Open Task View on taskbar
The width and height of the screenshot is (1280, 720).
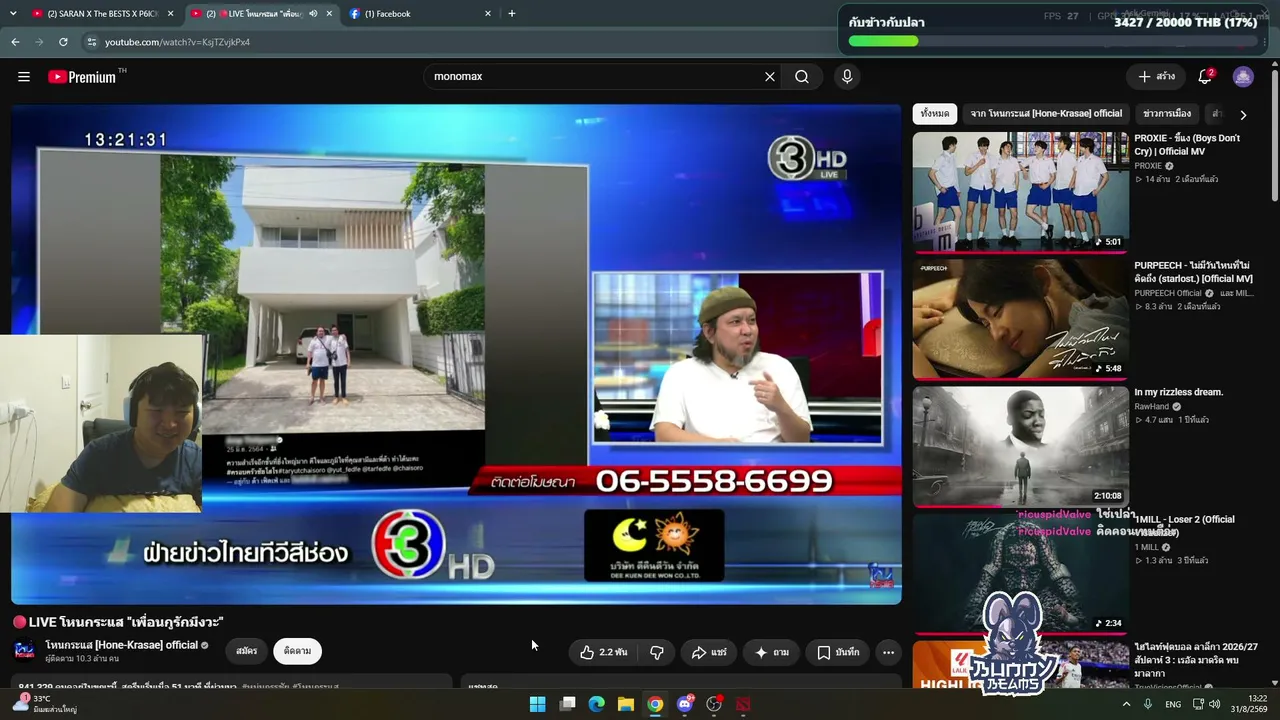coord(567,704)
